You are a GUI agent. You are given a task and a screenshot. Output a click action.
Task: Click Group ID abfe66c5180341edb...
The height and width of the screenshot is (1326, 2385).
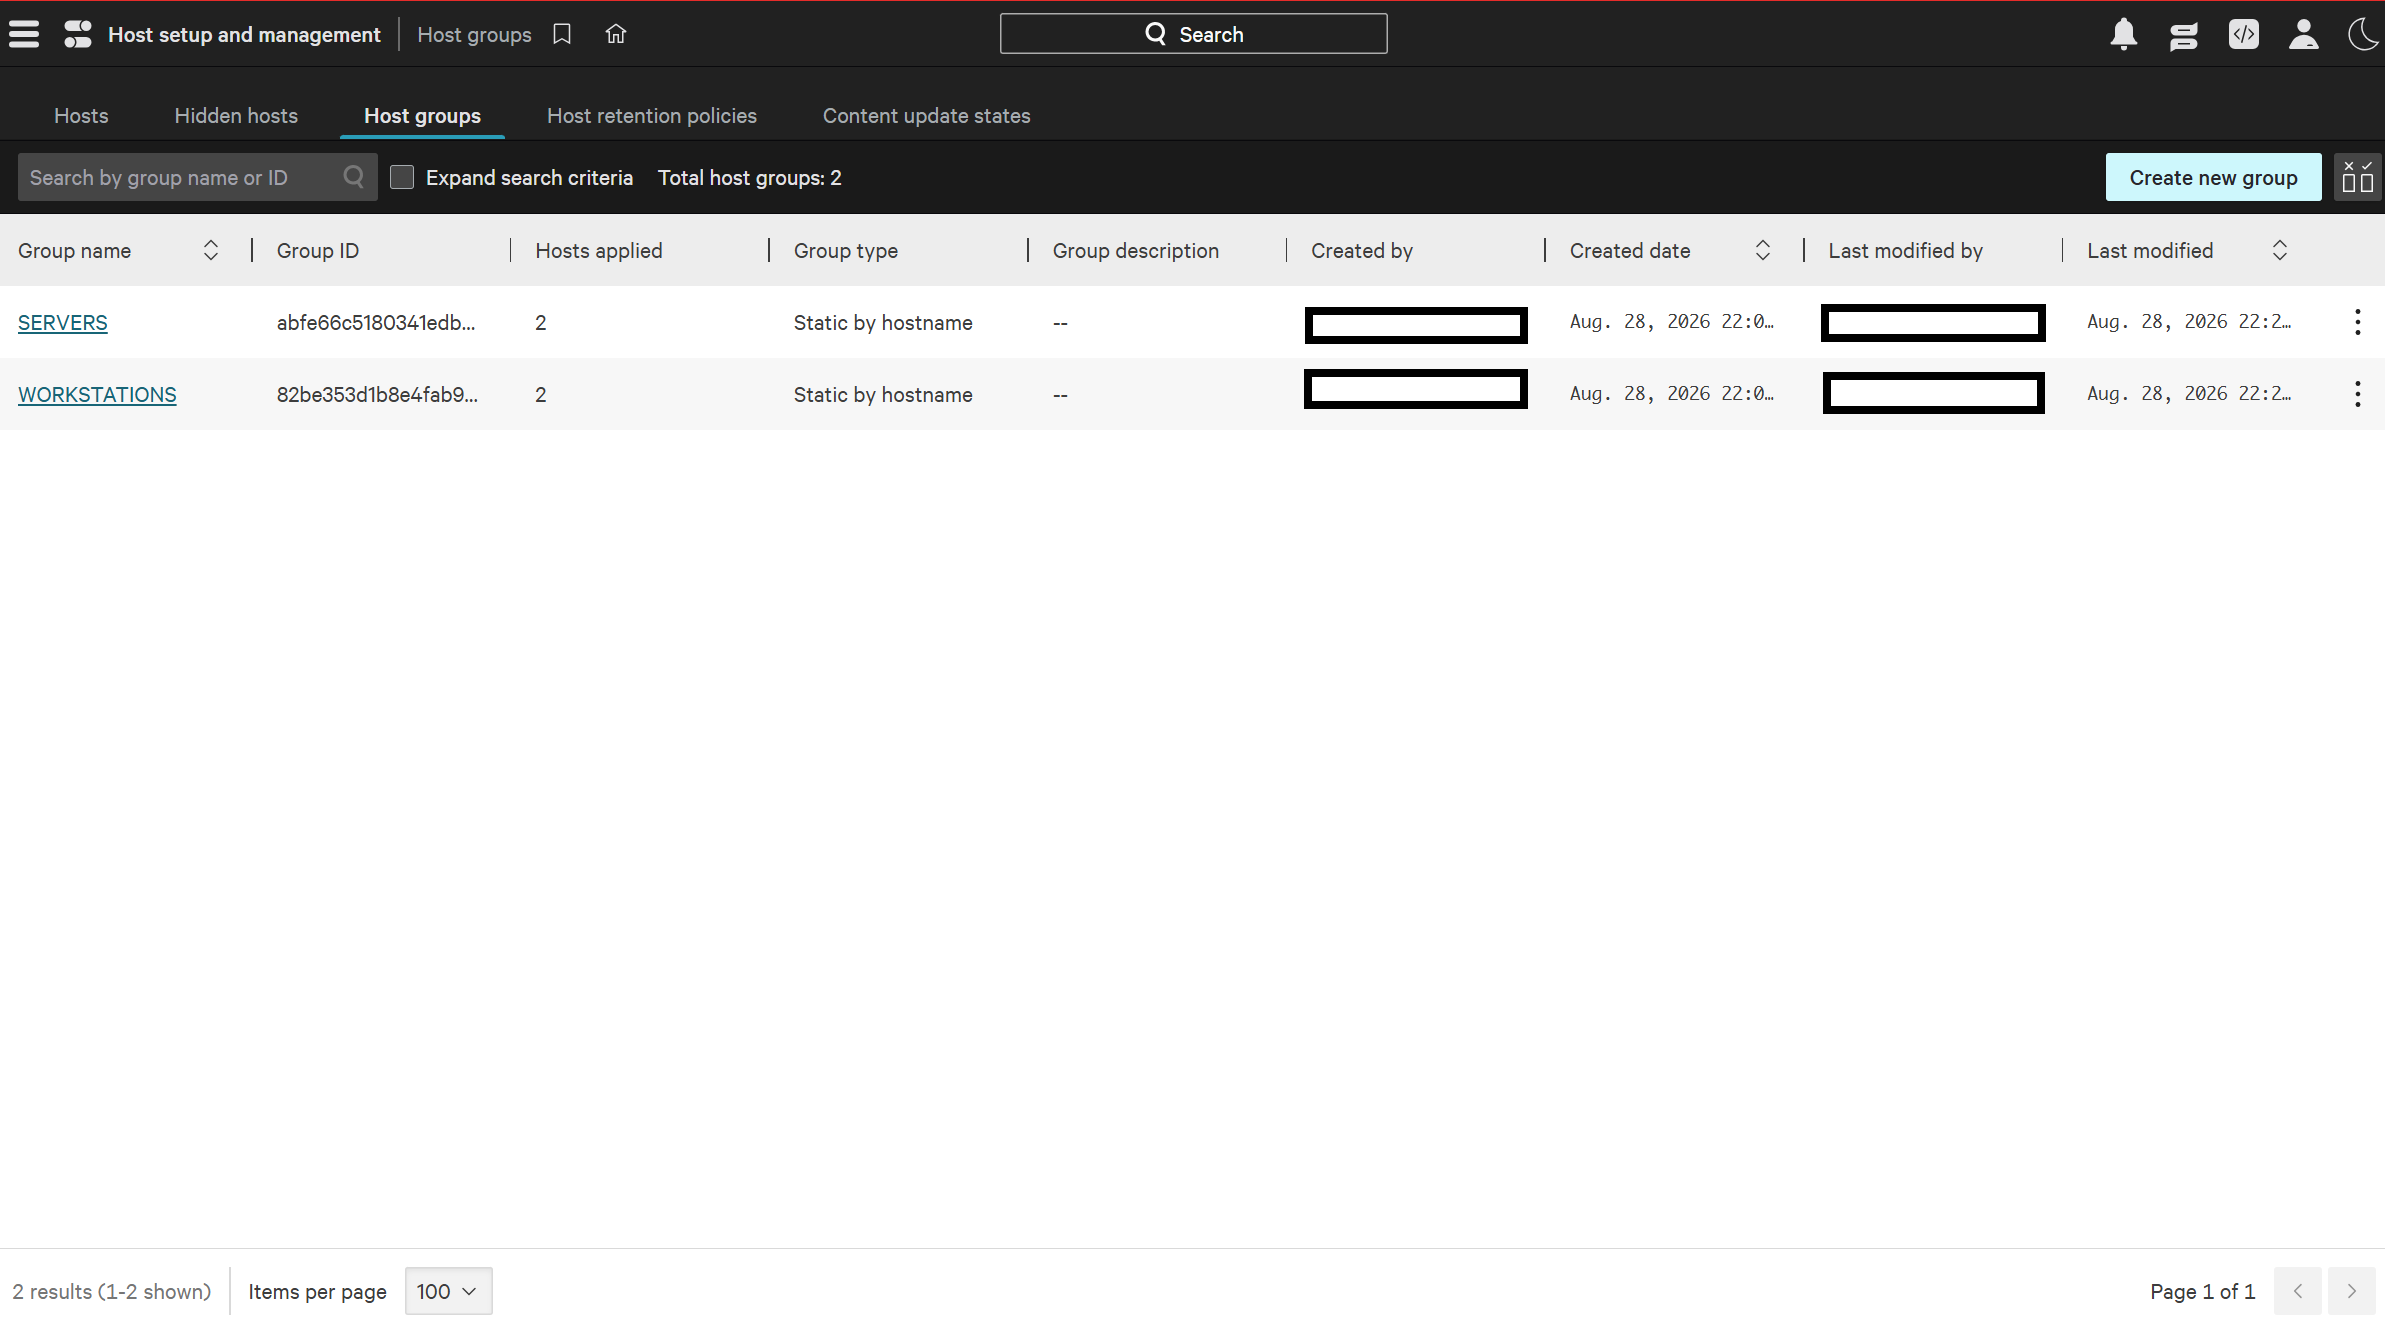click(376, 322)
